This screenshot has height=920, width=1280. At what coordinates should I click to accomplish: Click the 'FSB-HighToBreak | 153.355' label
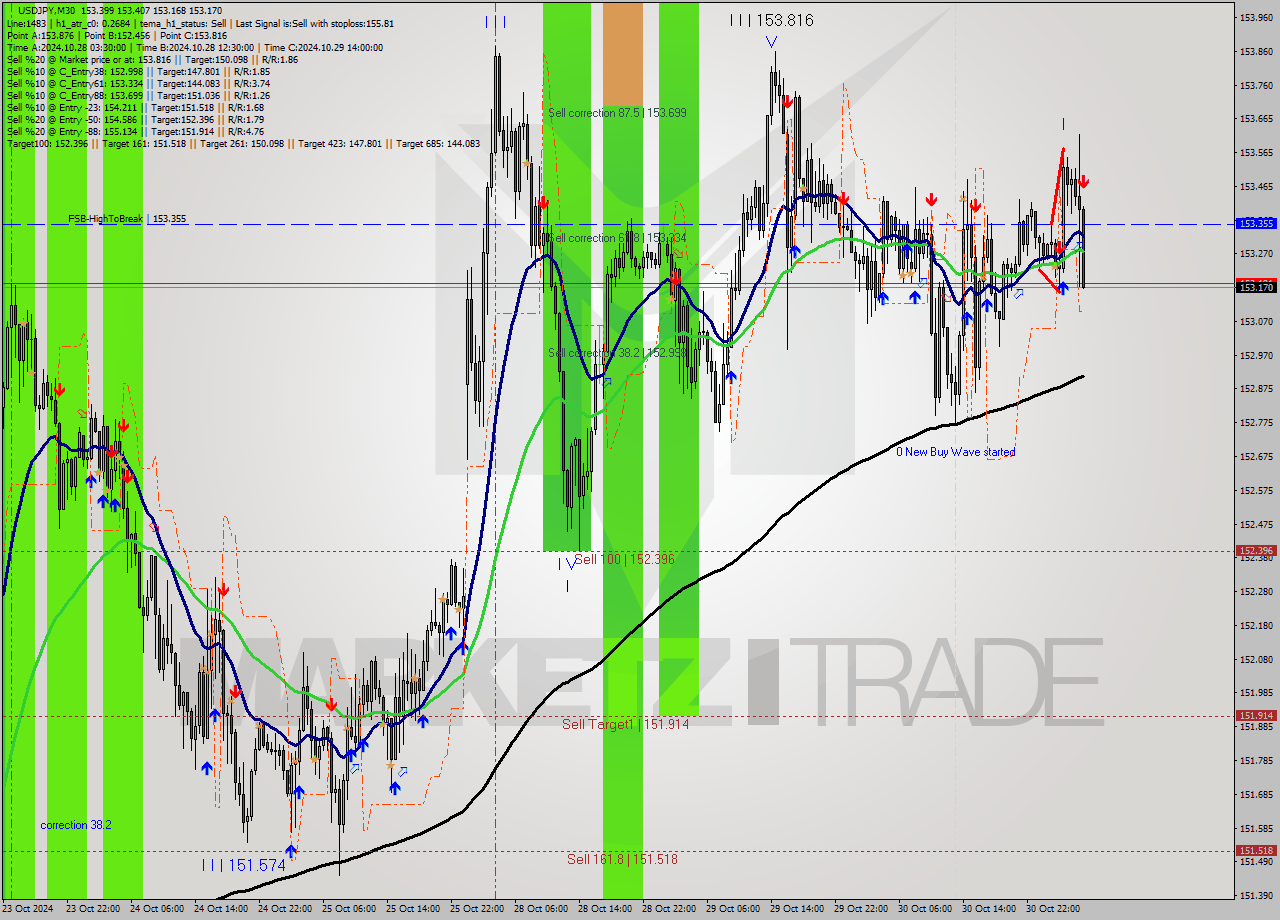coord(127,218)
